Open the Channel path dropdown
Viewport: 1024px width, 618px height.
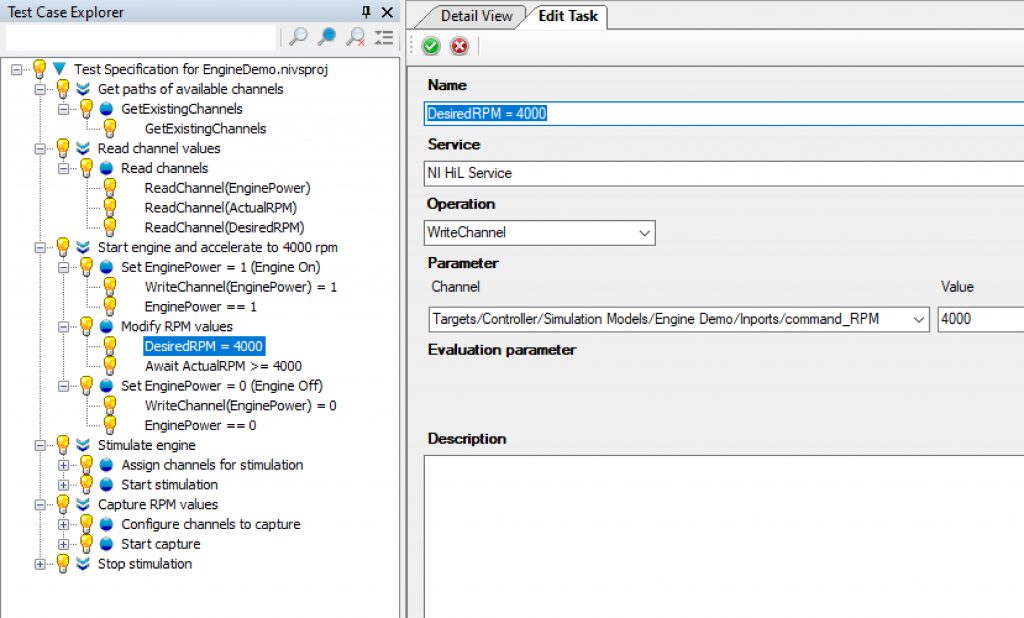(919, 320)
